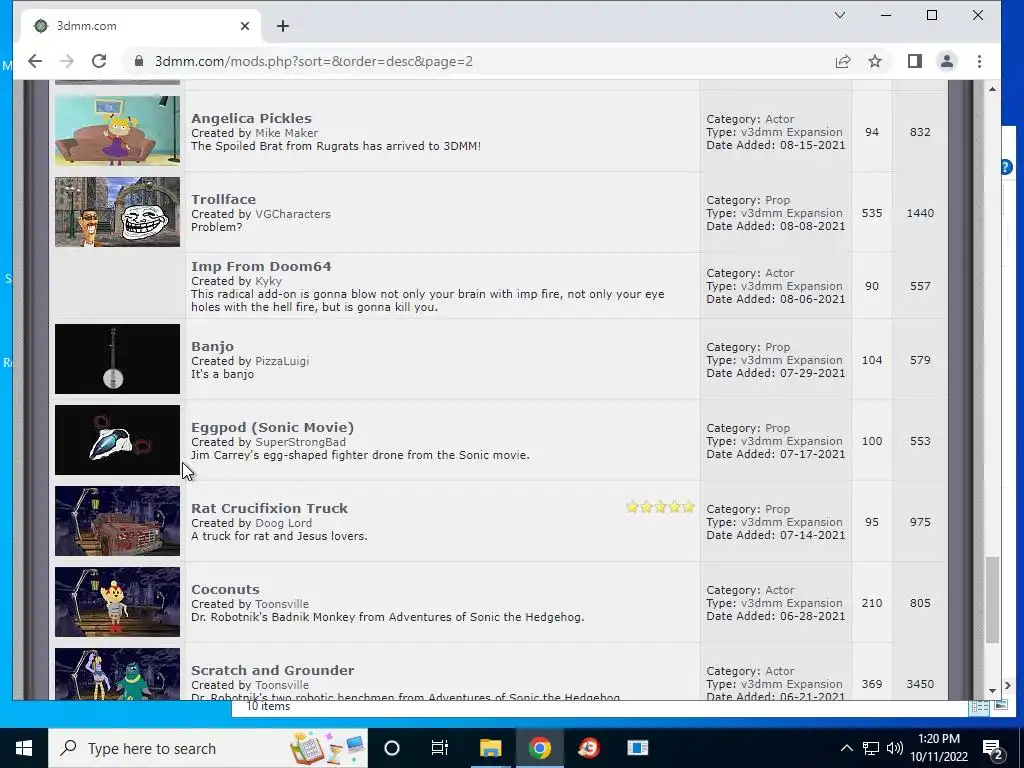Click the vertical scrollbar thumb
The image size is (1024, 768).
coord(992,600)
